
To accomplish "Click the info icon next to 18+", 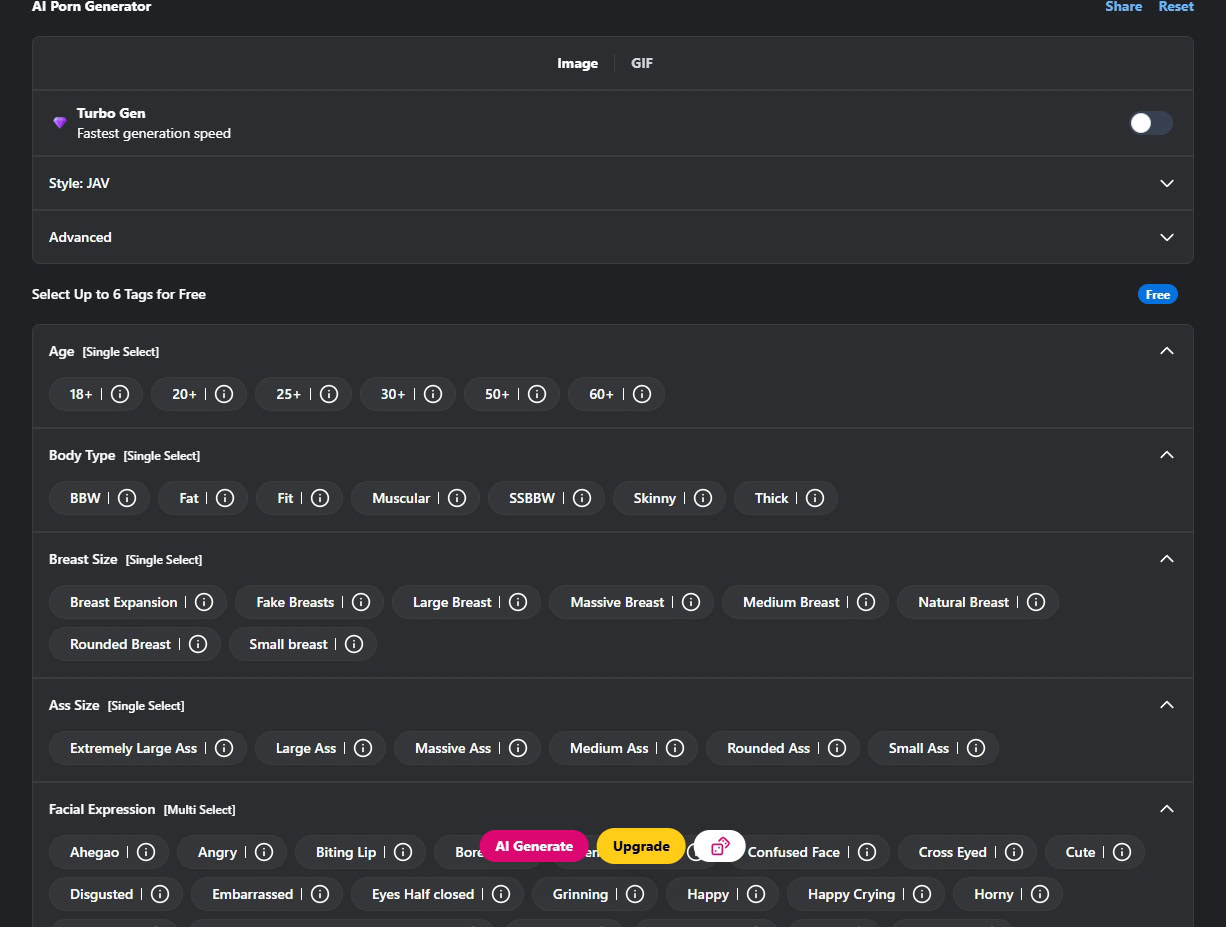I will click(120, 394).
